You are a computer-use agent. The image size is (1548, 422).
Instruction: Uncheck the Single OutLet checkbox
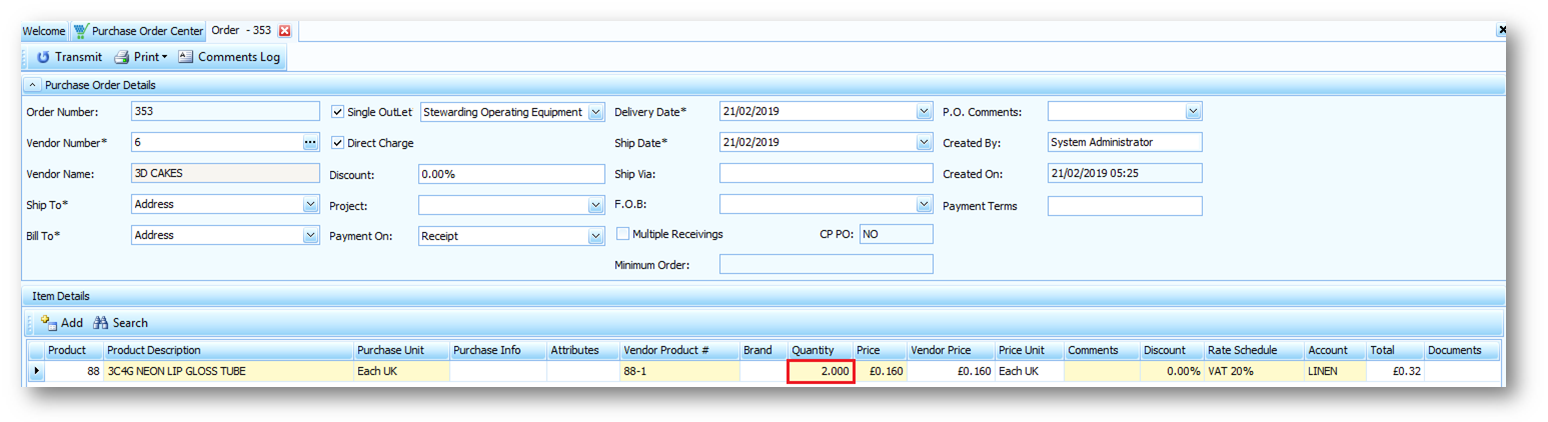(x=337, y=112)
